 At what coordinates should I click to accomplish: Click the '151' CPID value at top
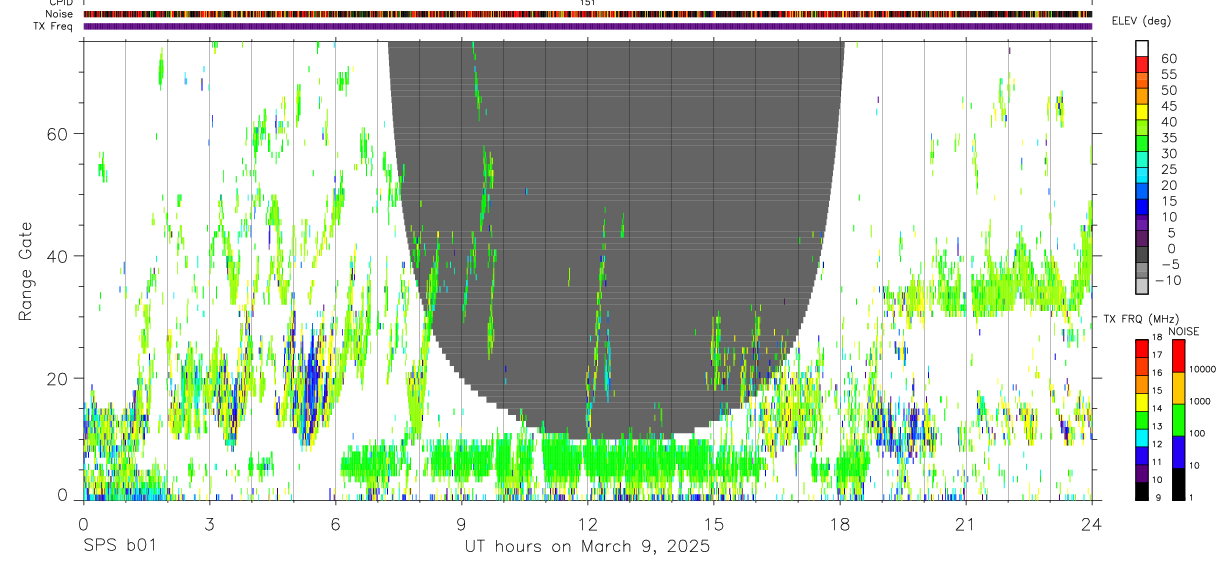588,3
